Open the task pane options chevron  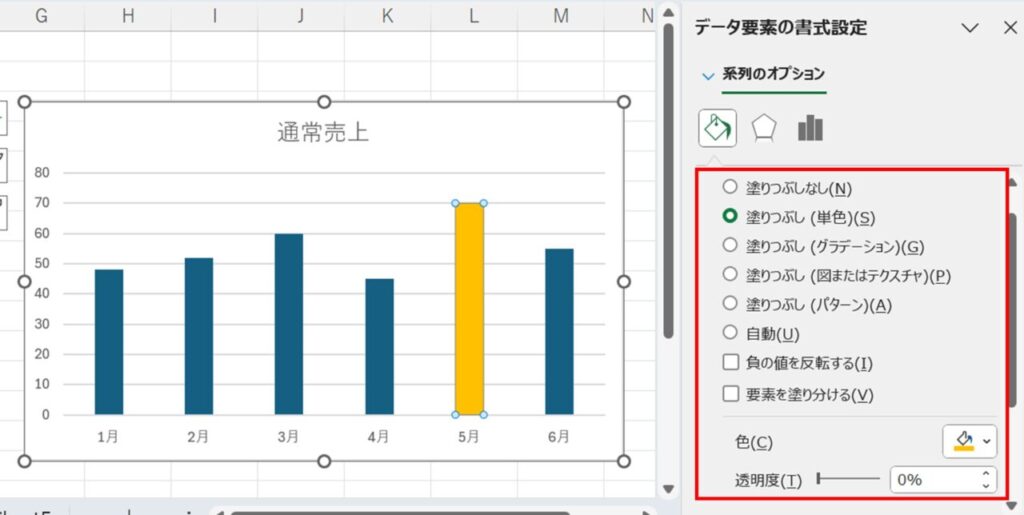coord(970,28)
